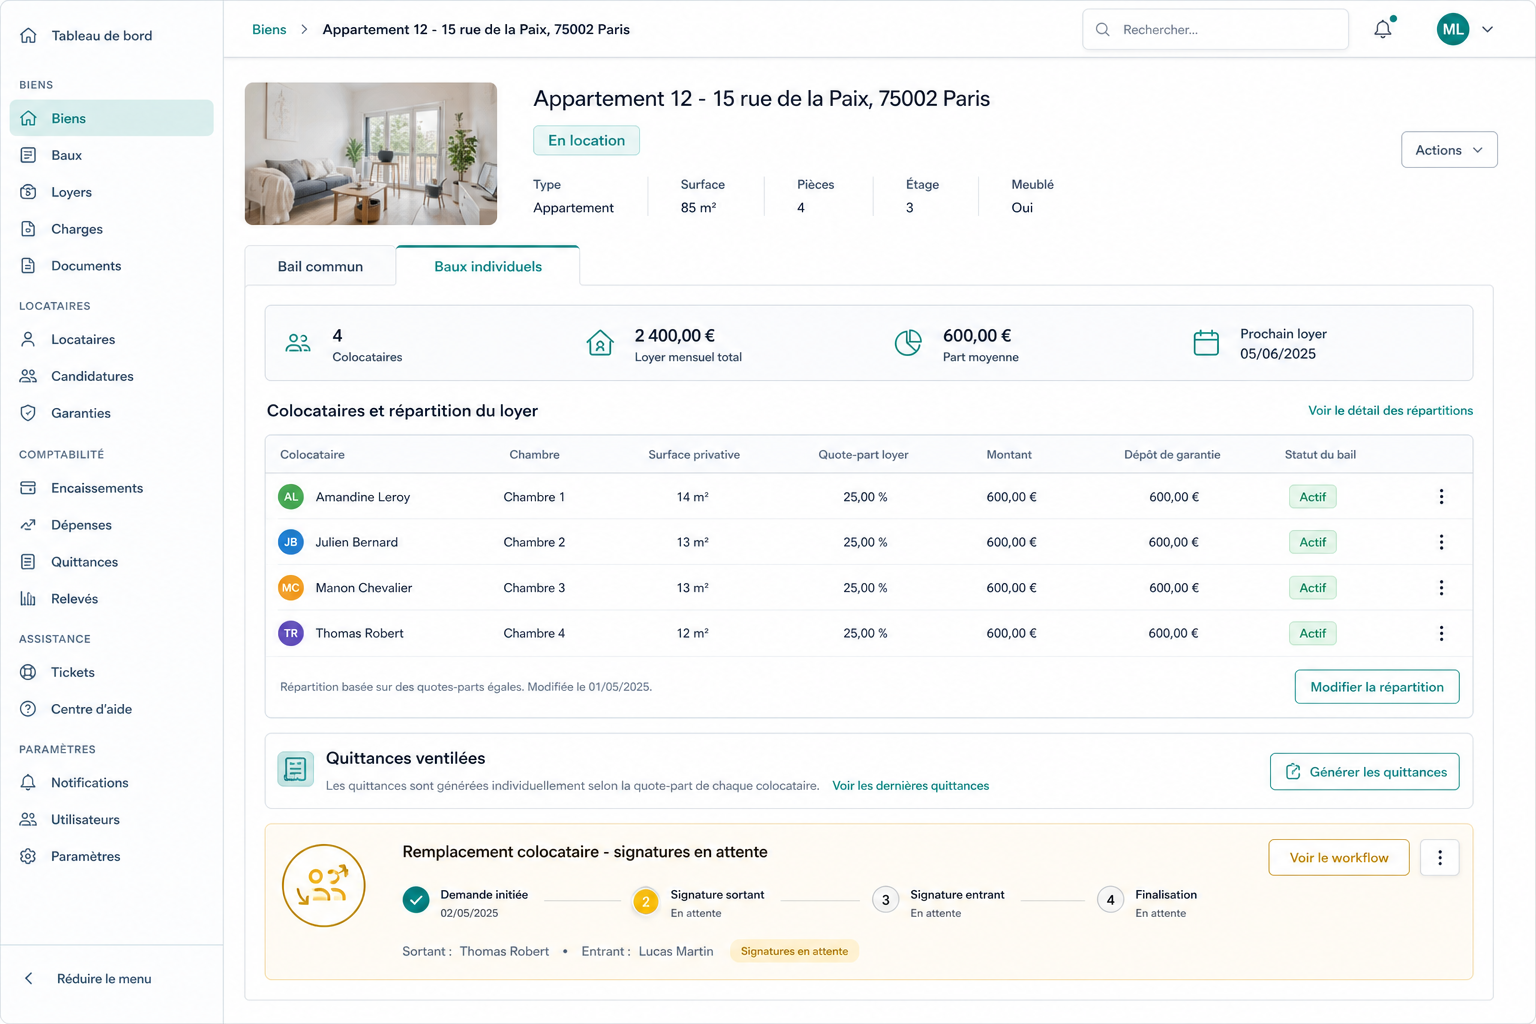This screenshot has width=1536, height=1024.
Task: Click step 4 Finalisation marker
Action: tap(1110, 900)
